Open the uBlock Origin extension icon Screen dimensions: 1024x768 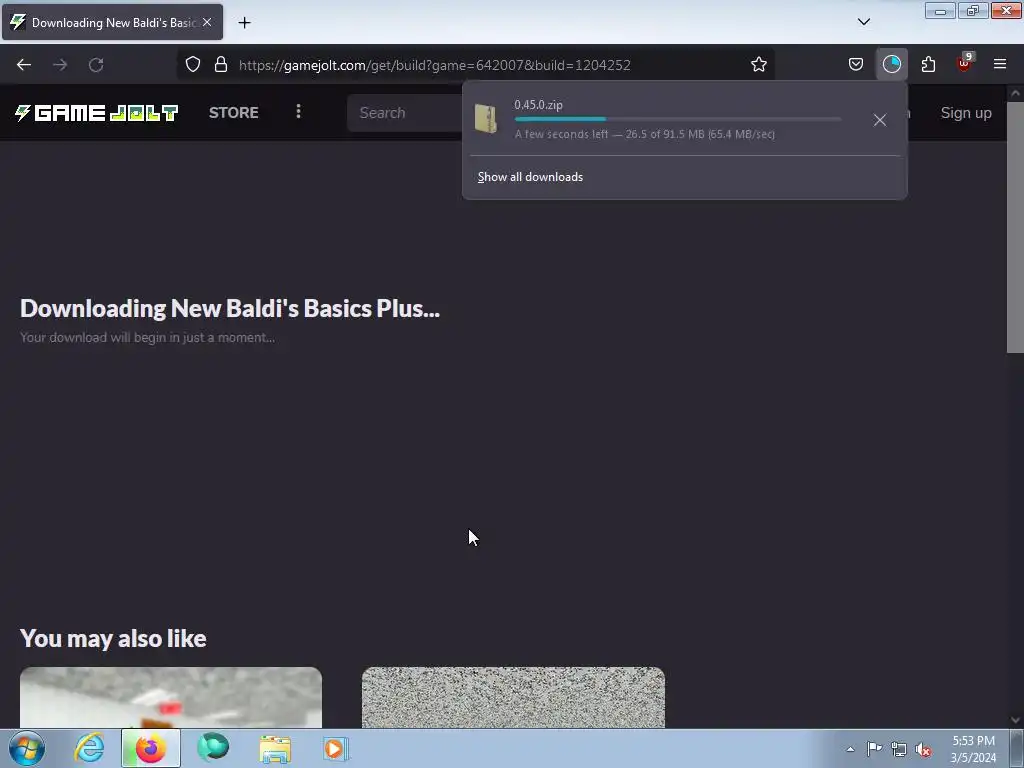click(964, 64)
